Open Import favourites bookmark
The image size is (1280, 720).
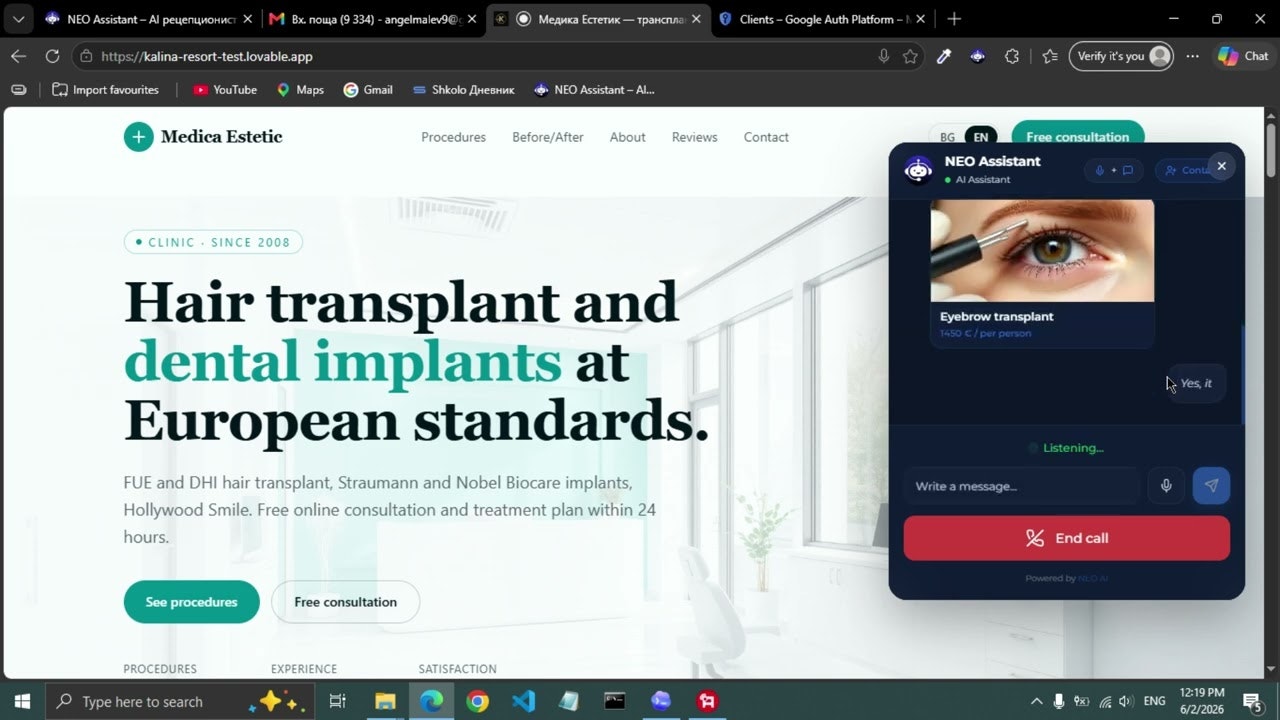tap(105, 90)
